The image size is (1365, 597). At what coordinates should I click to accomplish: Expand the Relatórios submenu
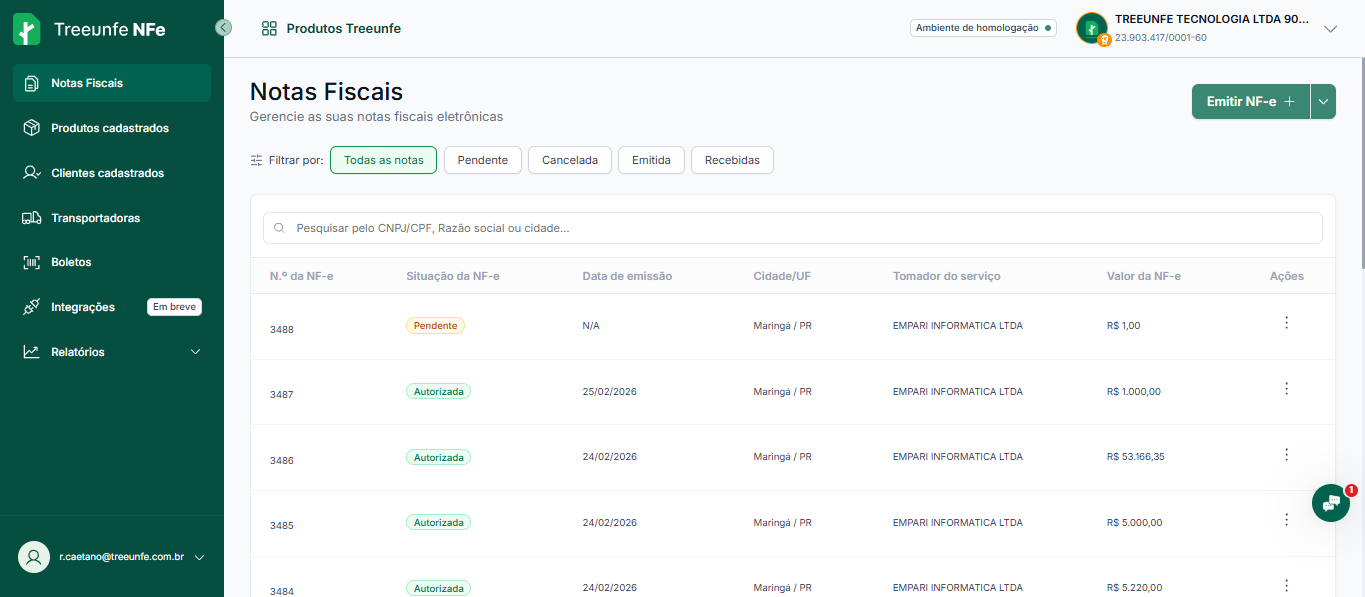(195, 352)
